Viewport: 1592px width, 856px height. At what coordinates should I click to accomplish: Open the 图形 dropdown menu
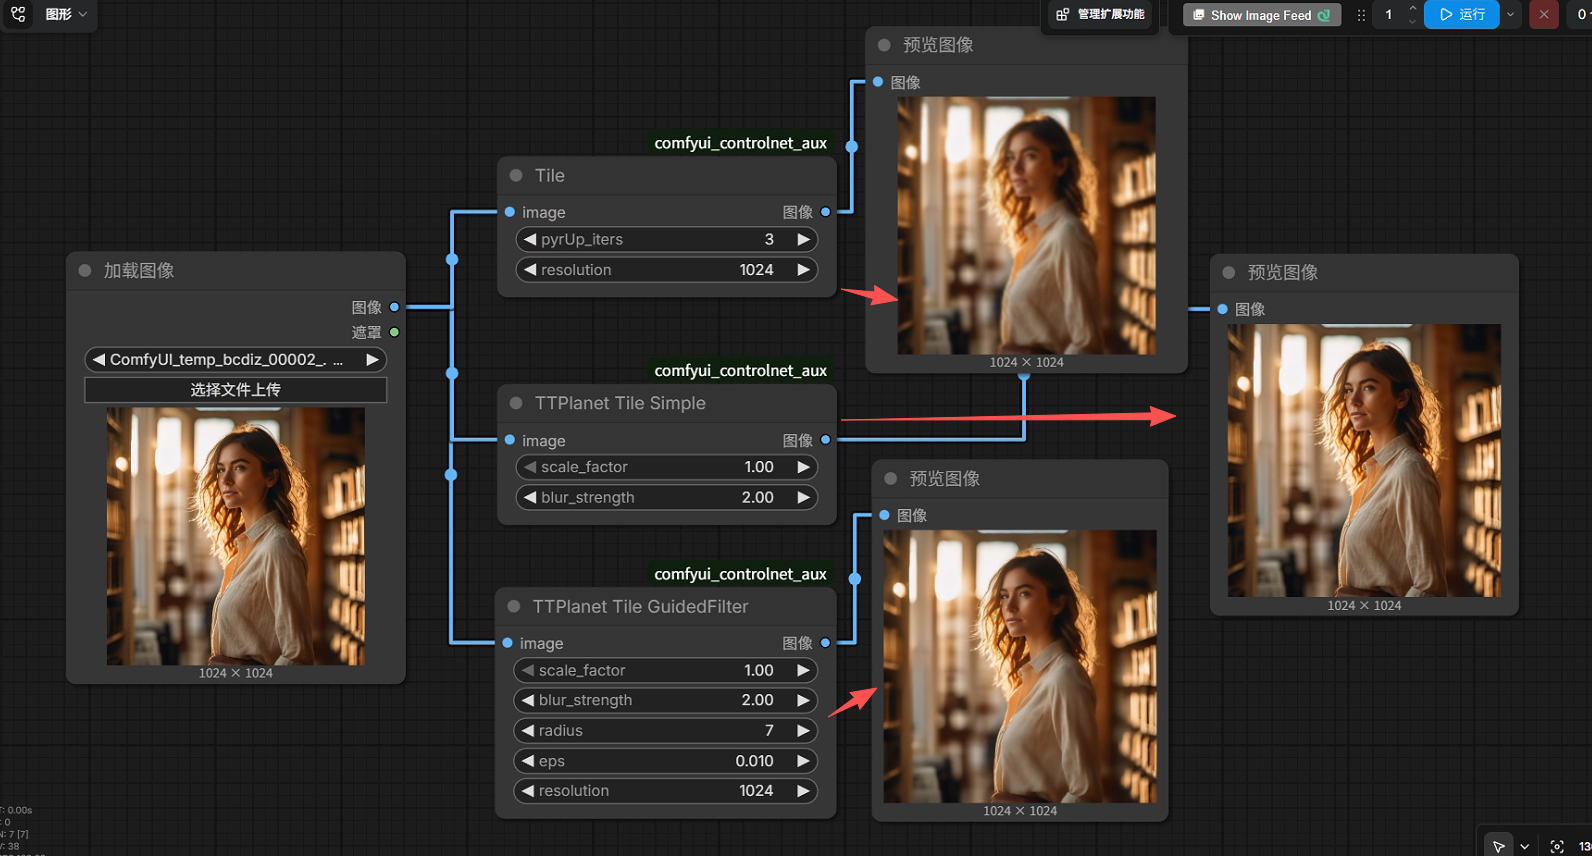pyautogui.click(x=67, y=14)
